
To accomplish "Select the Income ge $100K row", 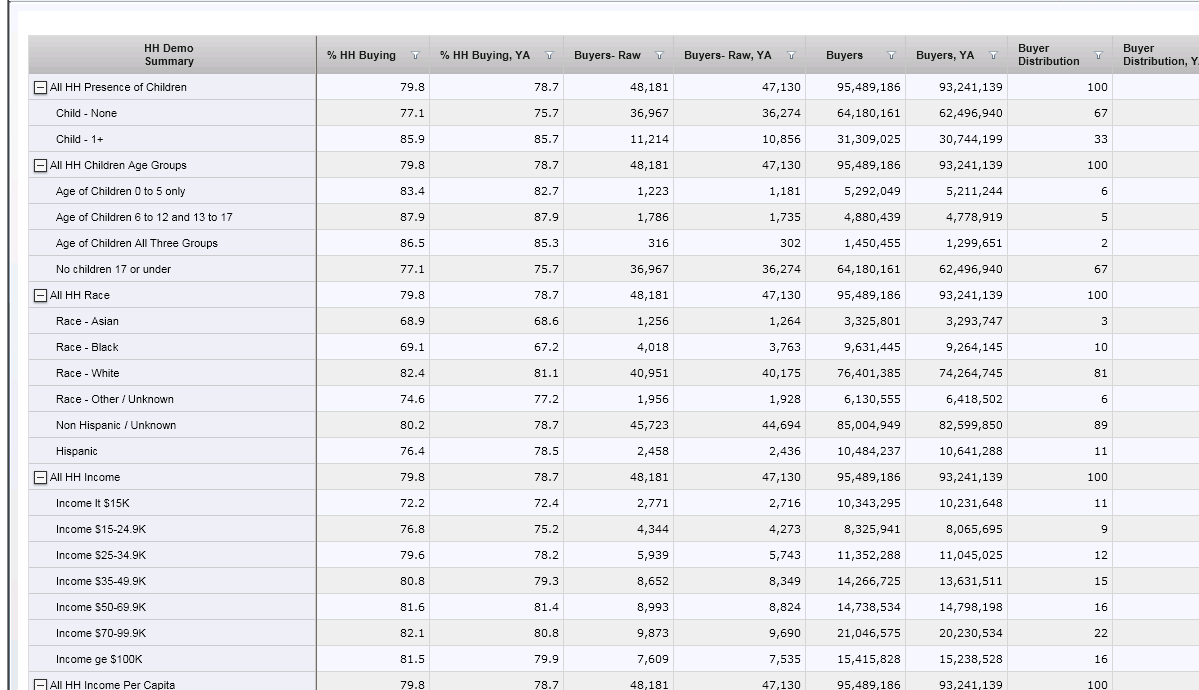I will 99,660.
